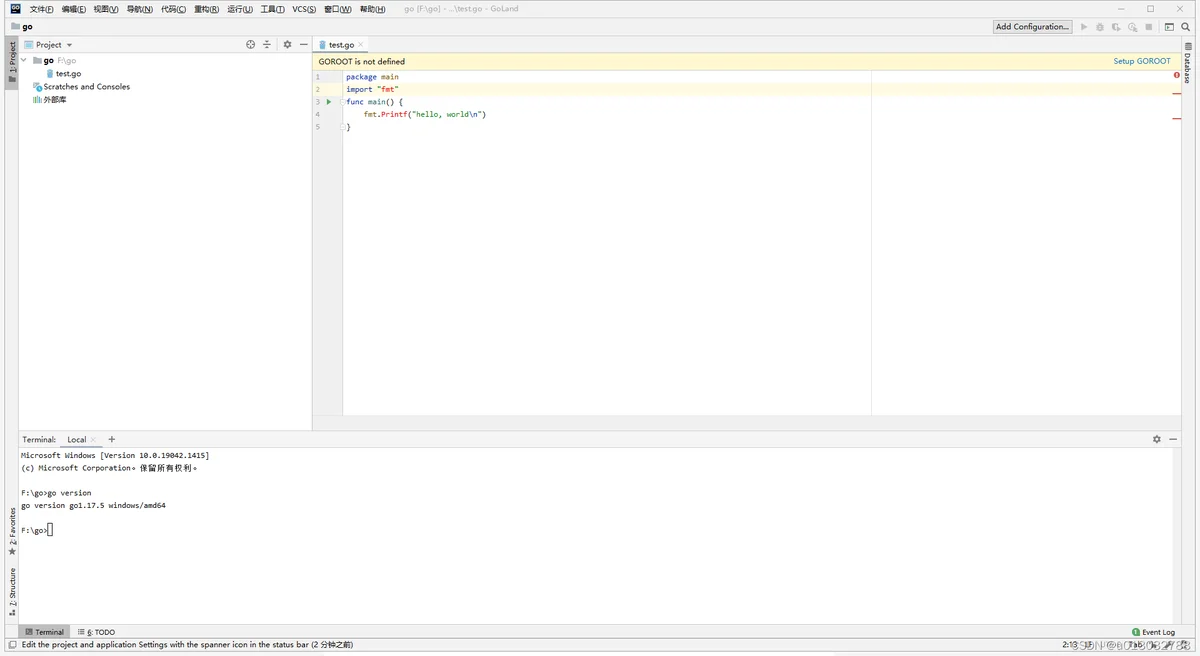Select Scratches and Consoles node
Viewport: 1200px width, 656px height.
(x=81, y=87)
